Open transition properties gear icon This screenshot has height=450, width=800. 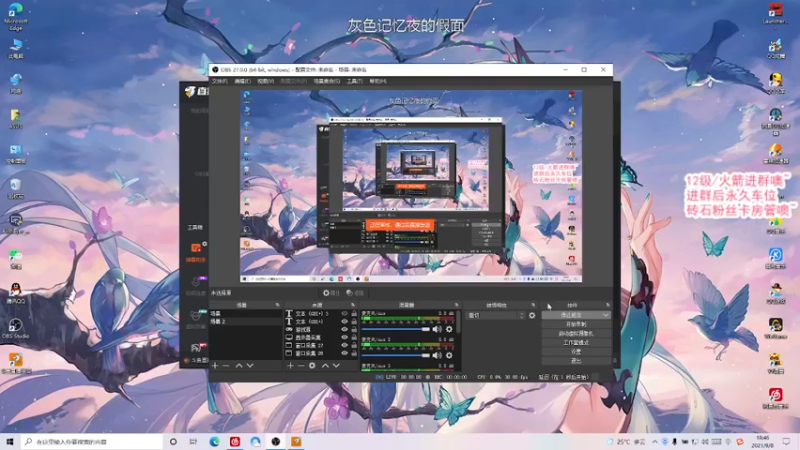[532, 316]
